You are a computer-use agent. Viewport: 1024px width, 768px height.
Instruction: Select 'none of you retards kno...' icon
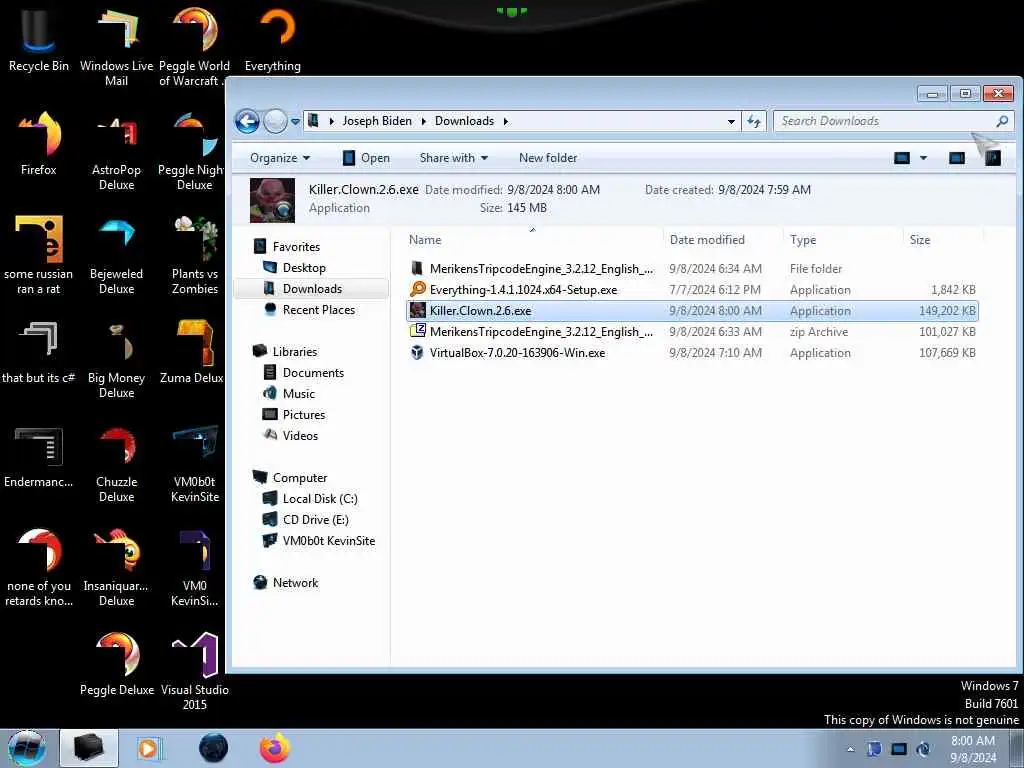pyautogui.click(x=39, y=568)
